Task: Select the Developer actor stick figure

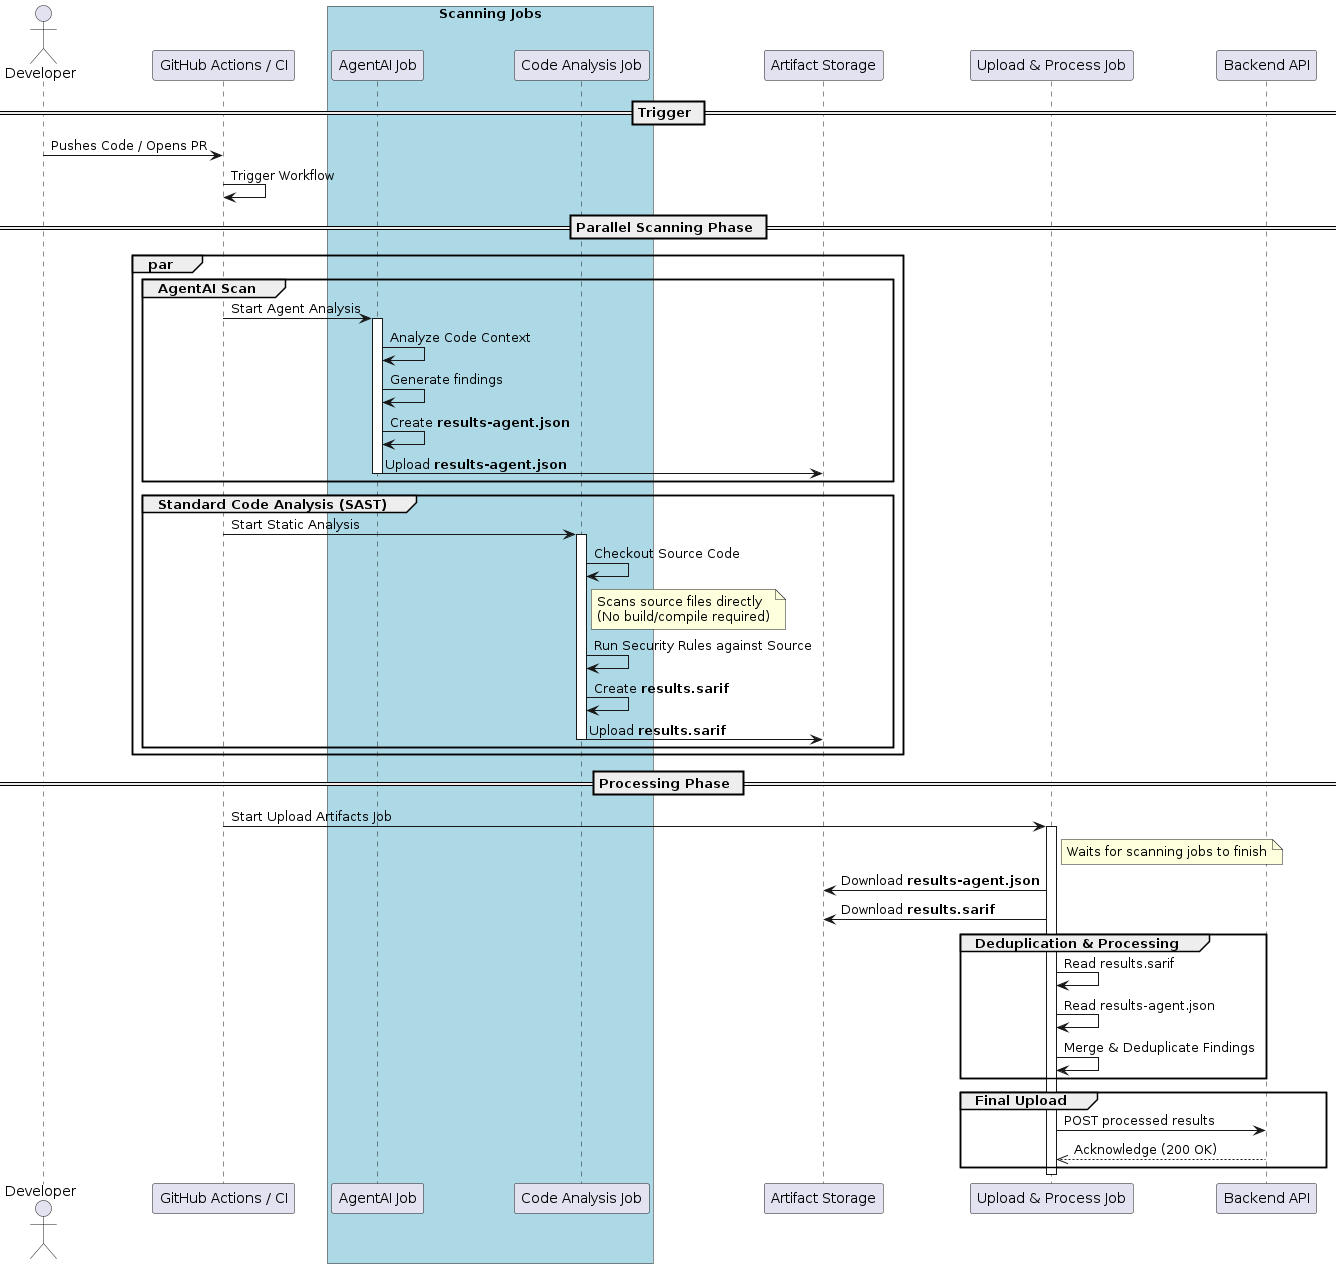Action: 42,35
